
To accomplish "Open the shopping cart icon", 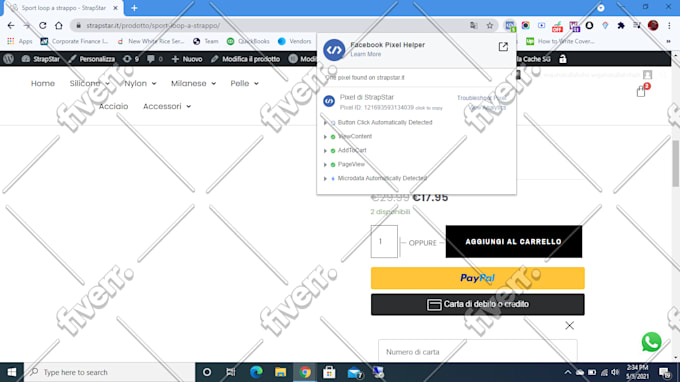I will click(x=642, y=90).
